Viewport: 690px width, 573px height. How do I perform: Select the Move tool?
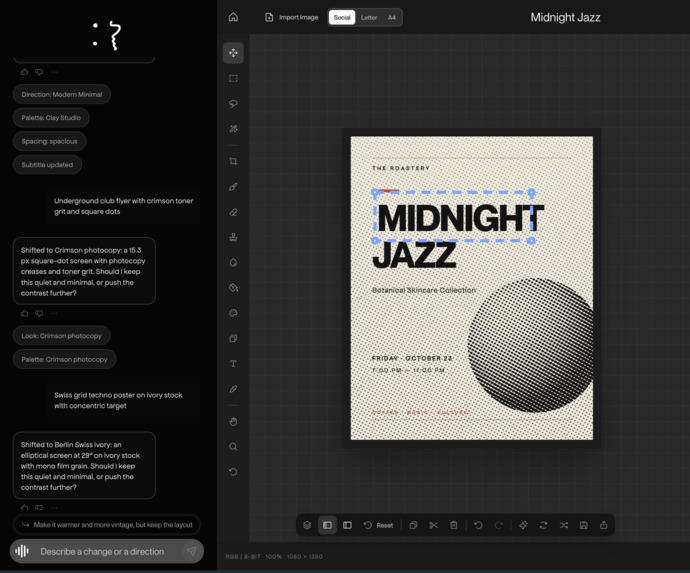[x=233, y=53]
